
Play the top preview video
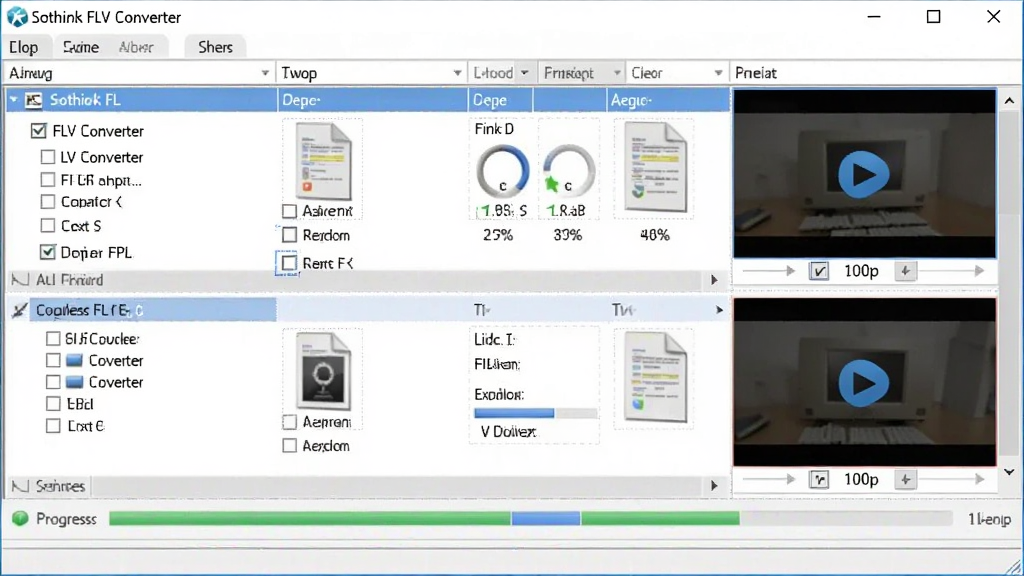point(863,174)
